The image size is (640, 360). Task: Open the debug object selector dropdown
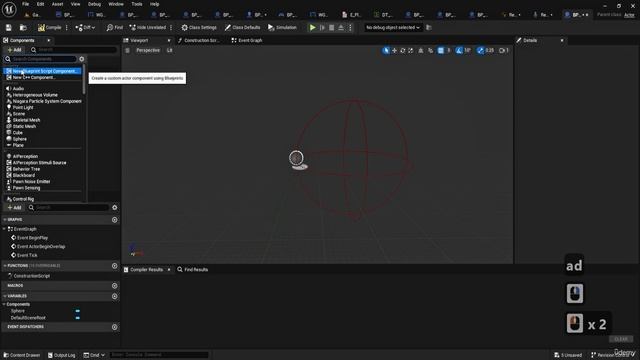point(393,27)
